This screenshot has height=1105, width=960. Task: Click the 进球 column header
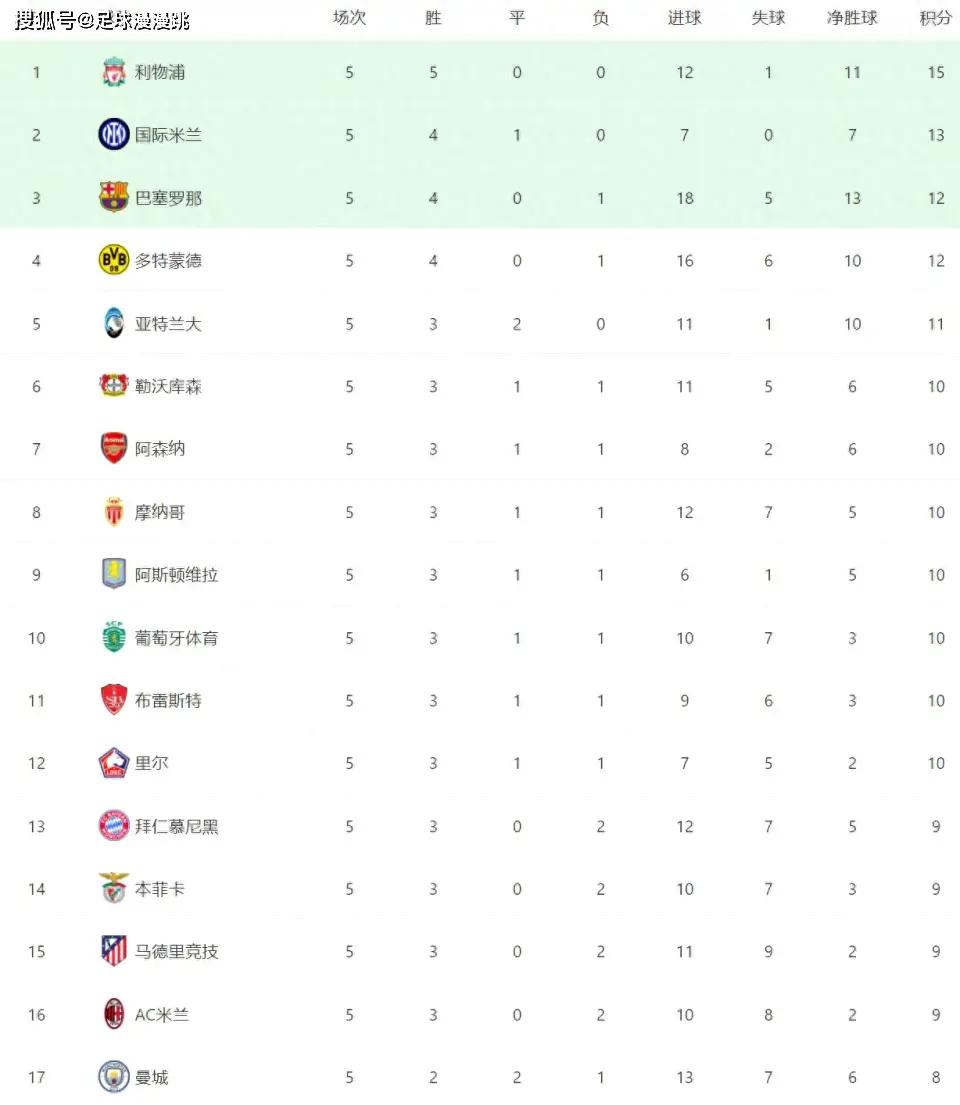(x=684, y=18)
